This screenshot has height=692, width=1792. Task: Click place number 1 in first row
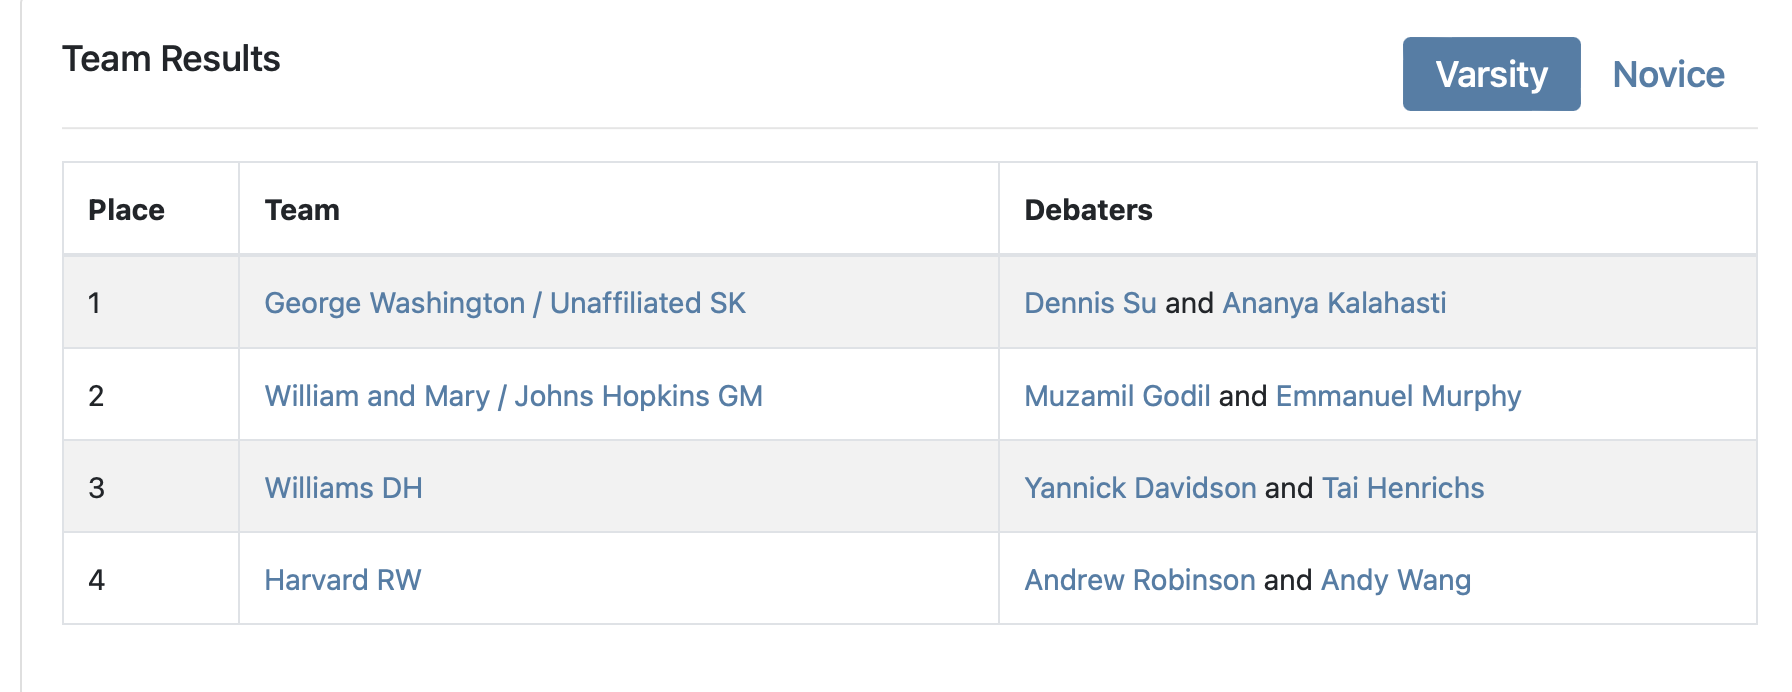pyautogui.click(x=94, y=303)
